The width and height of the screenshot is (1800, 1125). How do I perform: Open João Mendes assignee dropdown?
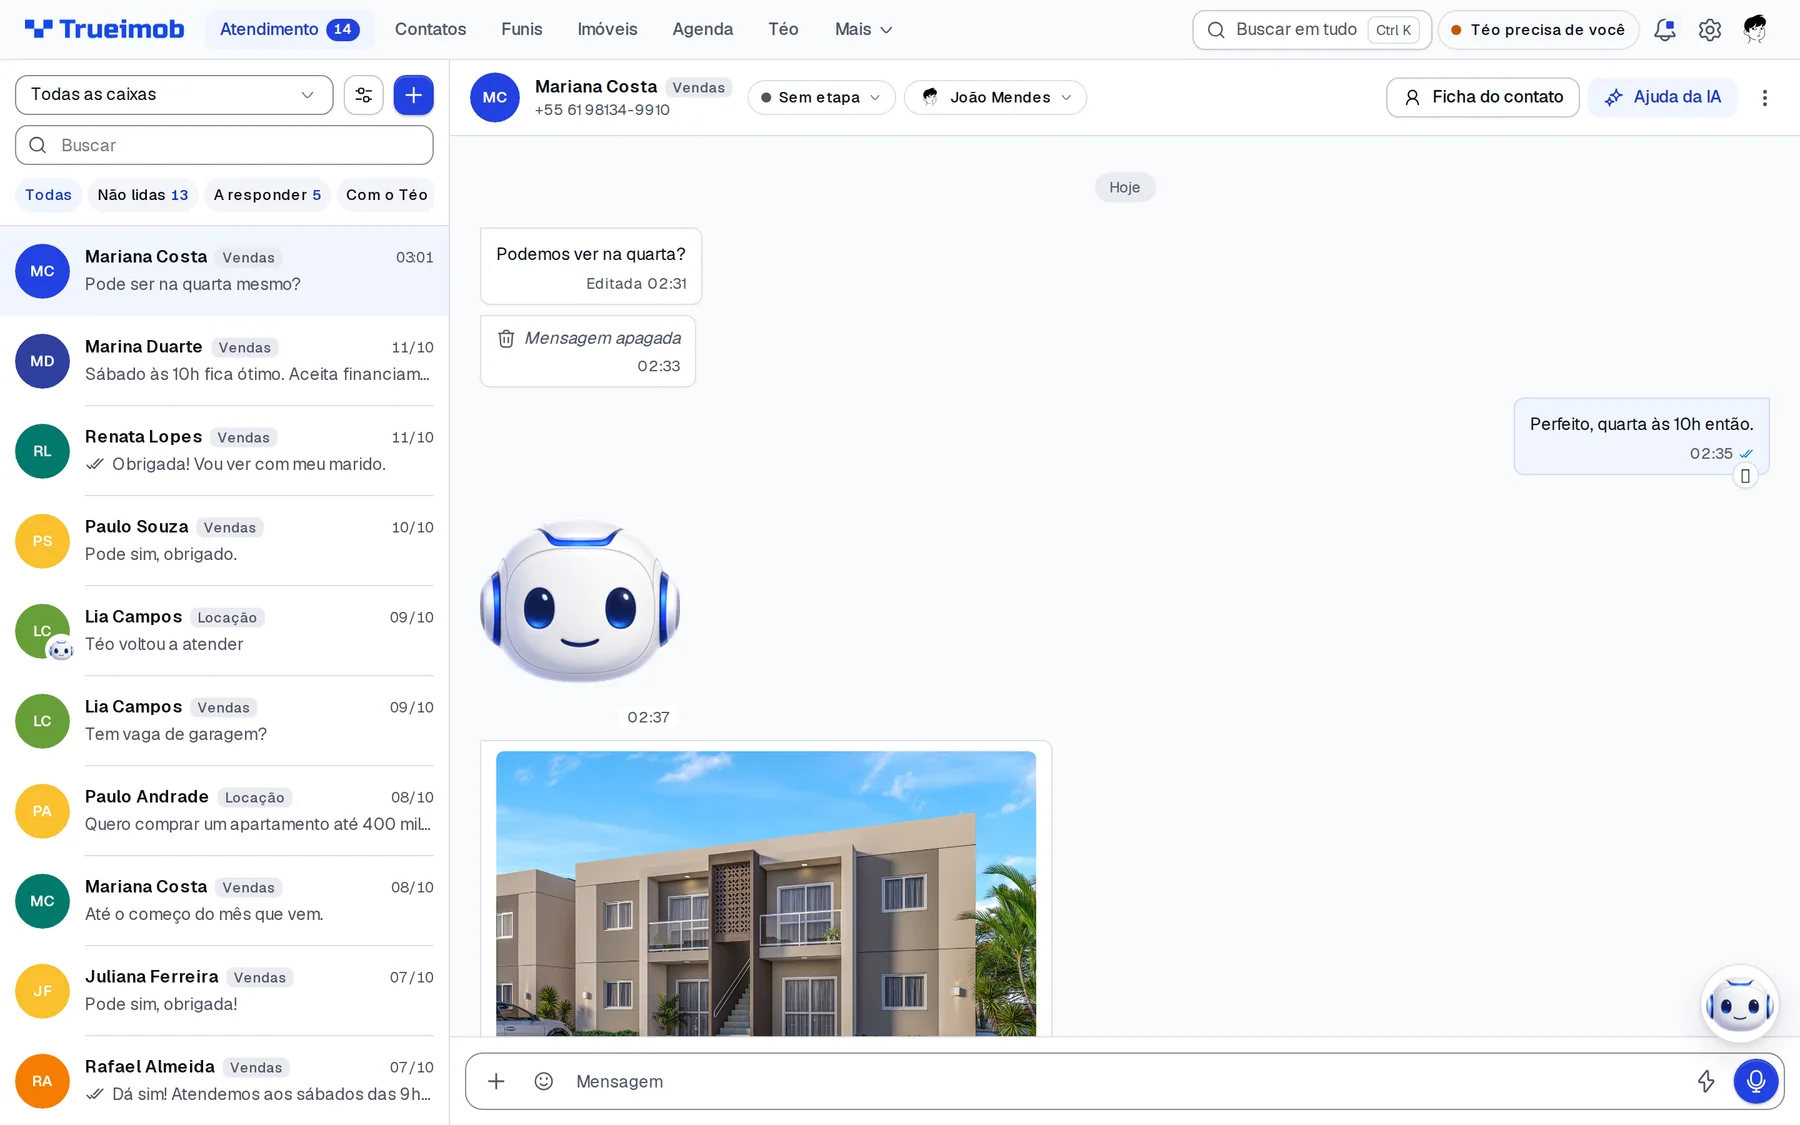click(995, 97)
